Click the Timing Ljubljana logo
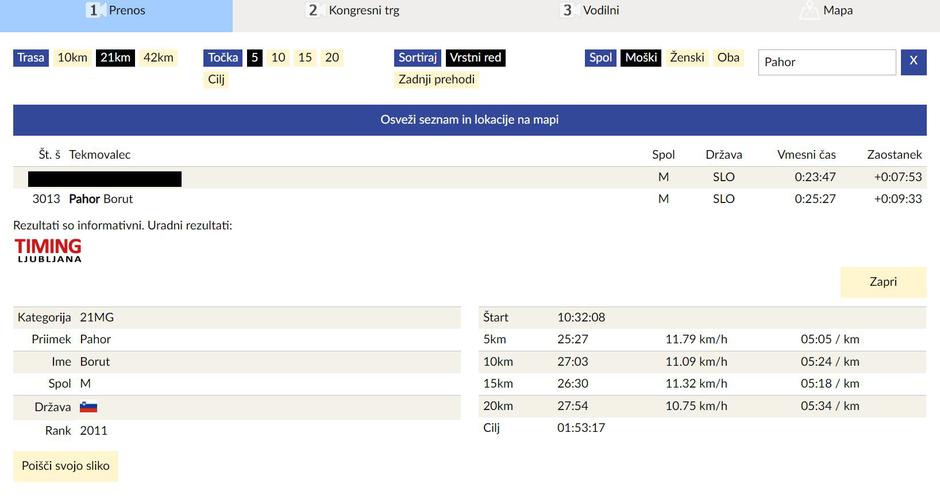940x498 pixels. tap(48, 250)
